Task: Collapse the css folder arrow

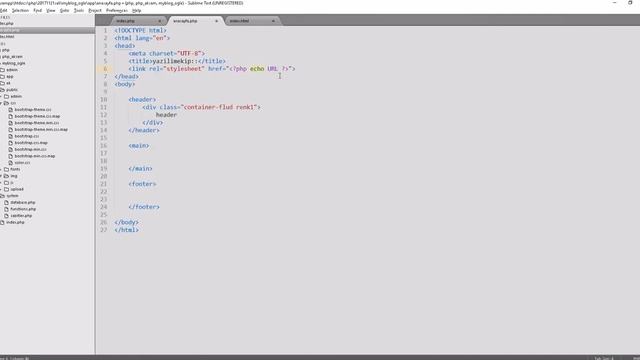Action: (x=1, y=103)
